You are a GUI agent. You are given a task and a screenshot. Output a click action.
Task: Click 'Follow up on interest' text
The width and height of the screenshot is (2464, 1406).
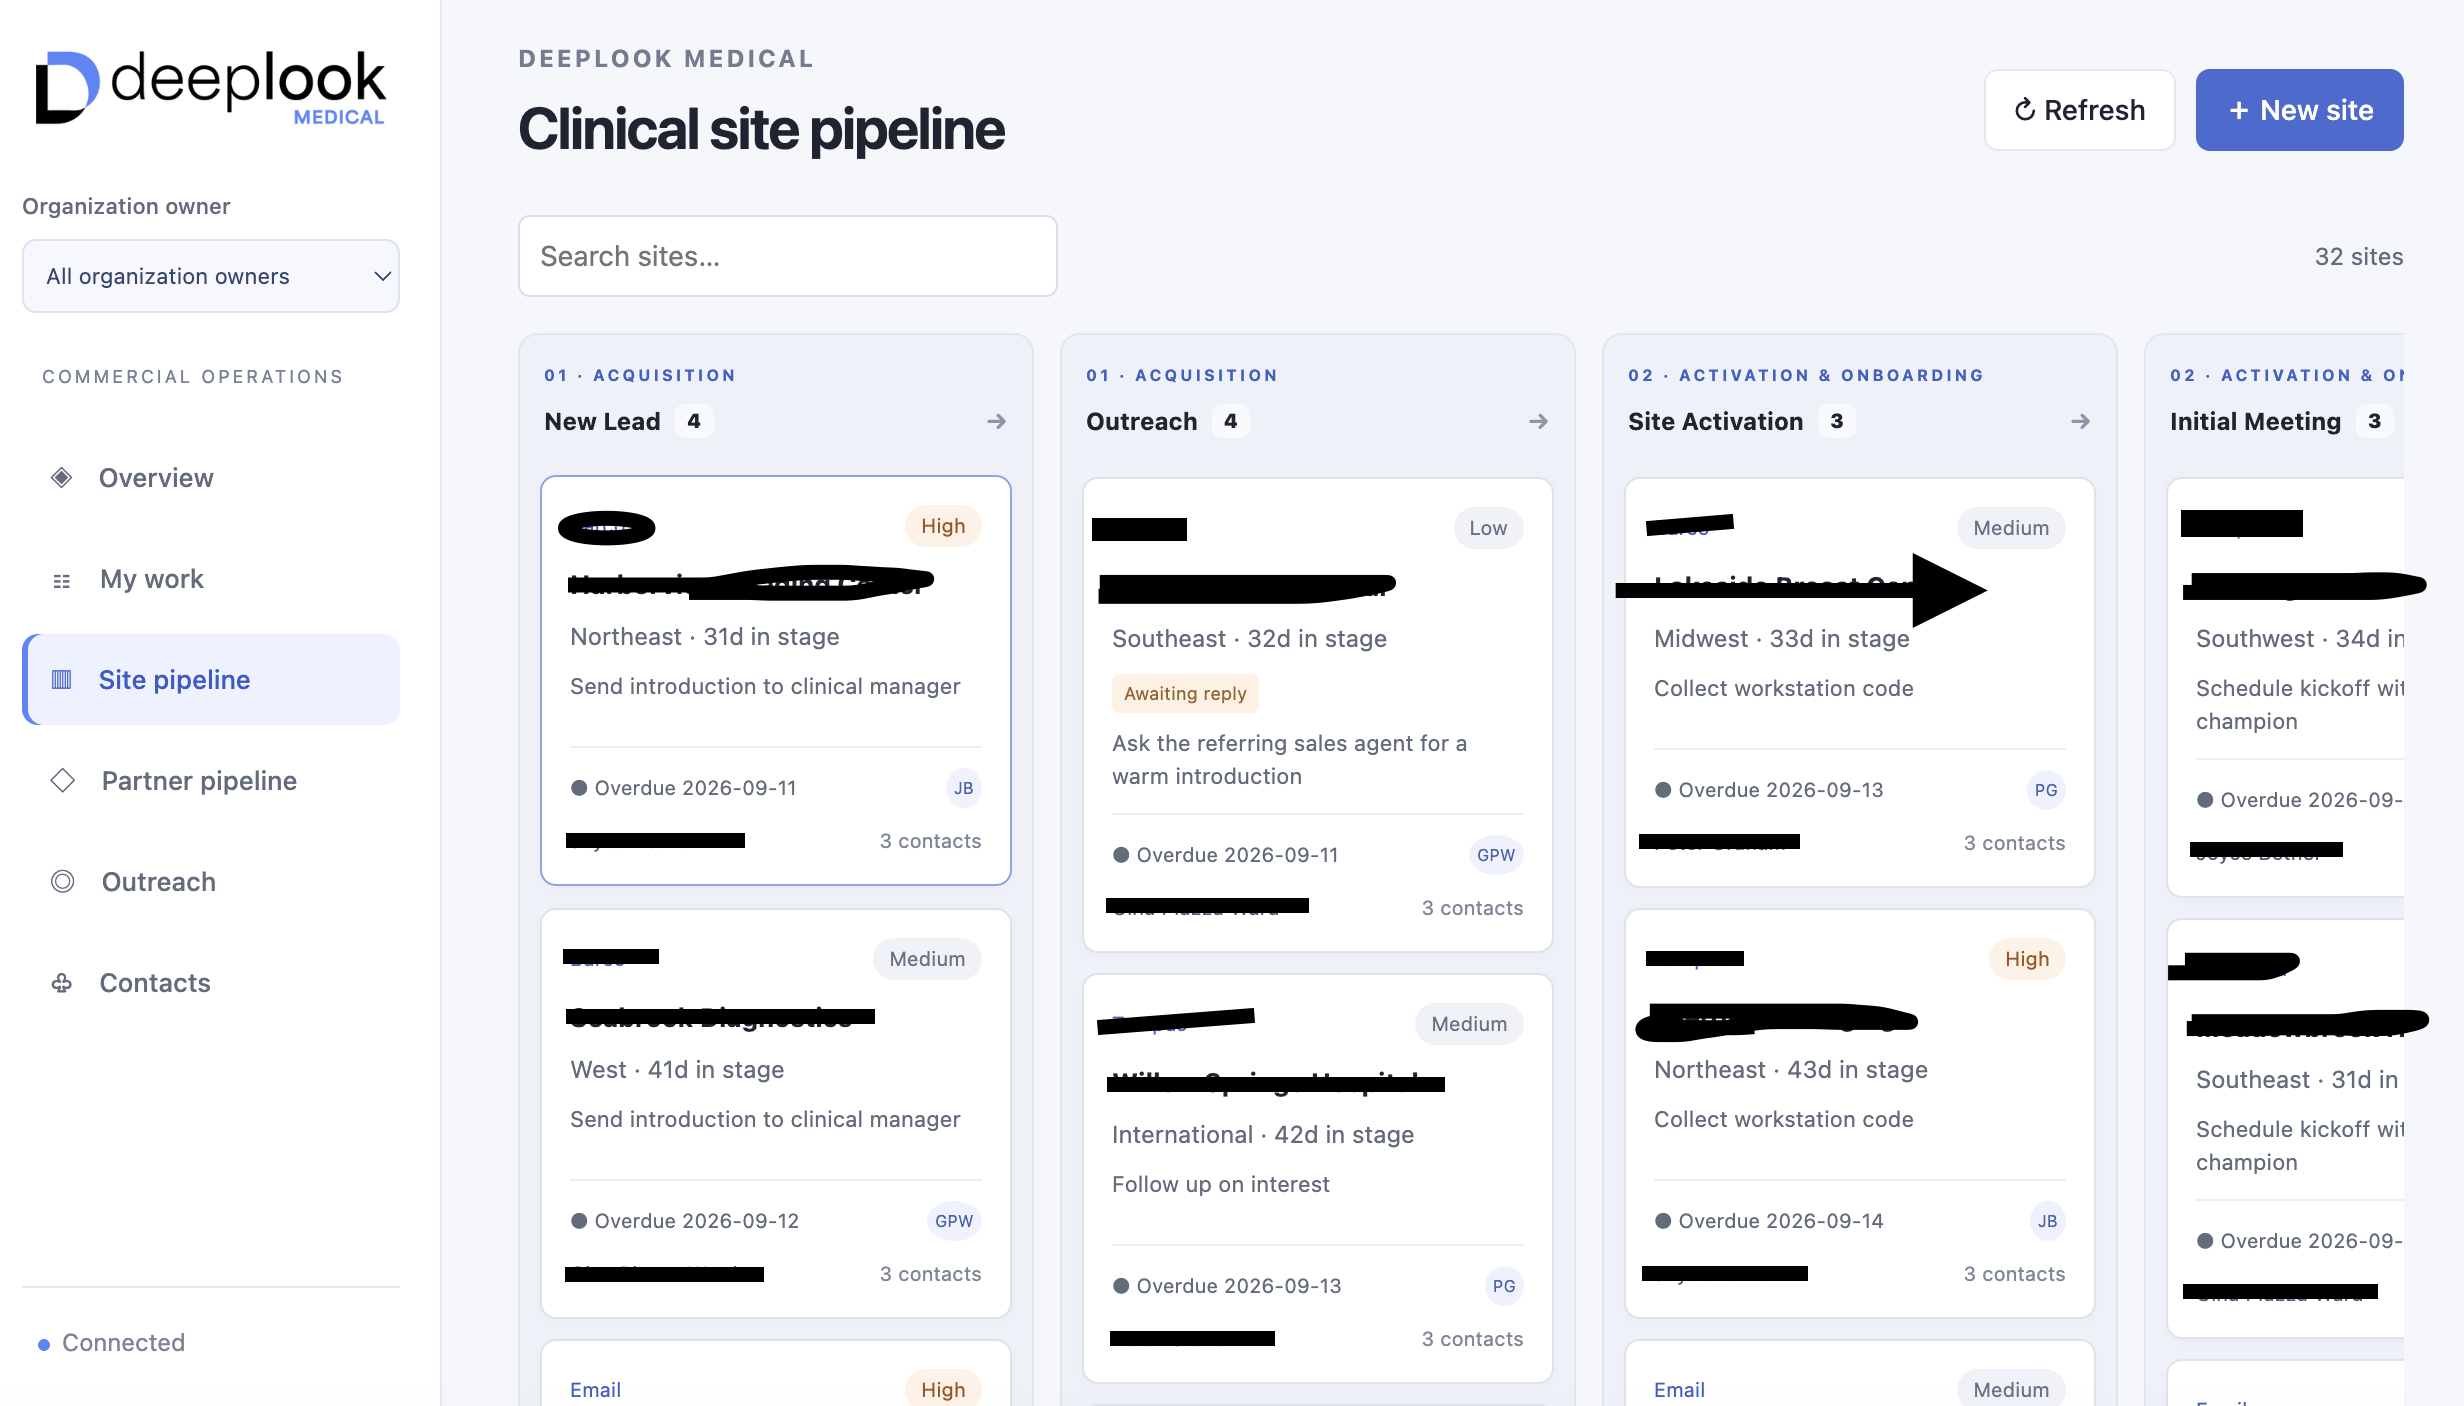(x=1221, y=1184)
